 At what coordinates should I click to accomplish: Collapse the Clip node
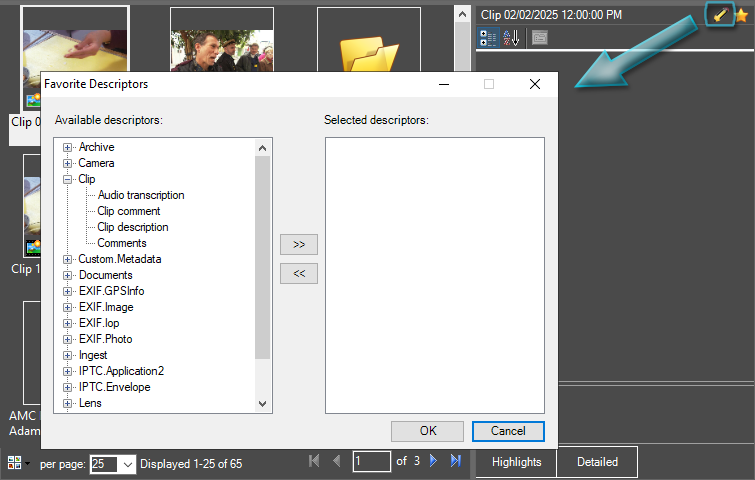coord(67,179)
